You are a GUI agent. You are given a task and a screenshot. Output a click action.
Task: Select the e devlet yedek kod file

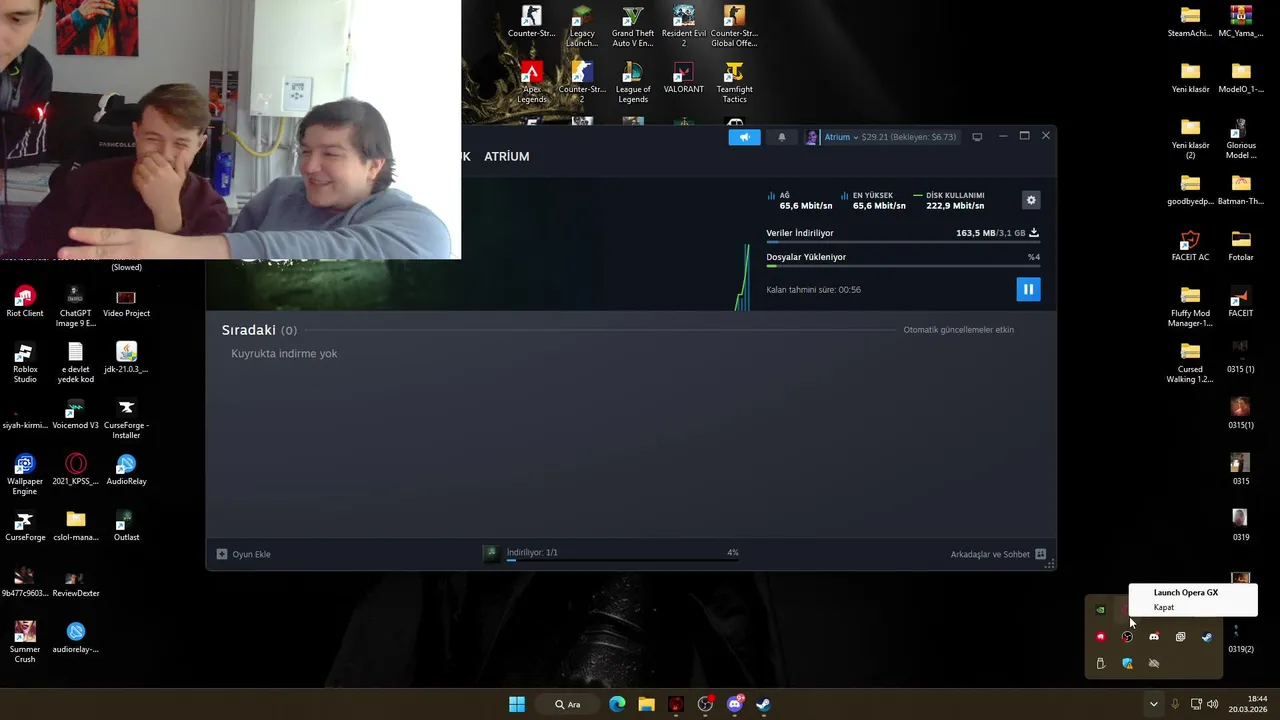76,364
